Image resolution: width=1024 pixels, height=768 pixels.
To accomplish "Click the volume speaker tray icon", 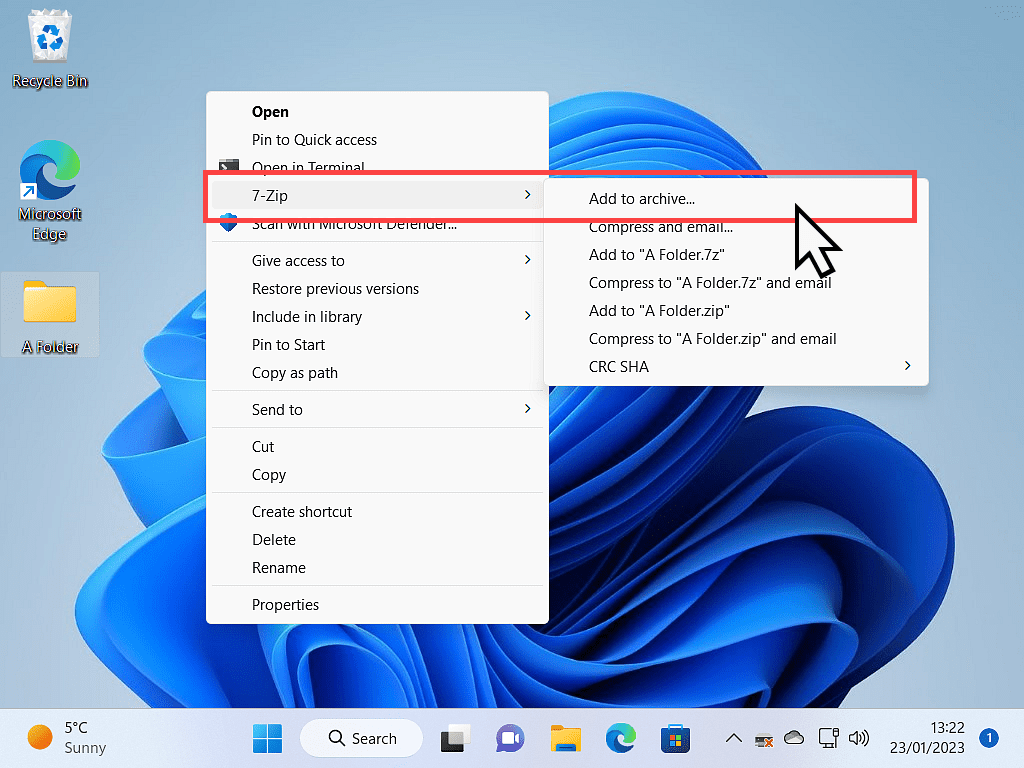I will [859, 739].
